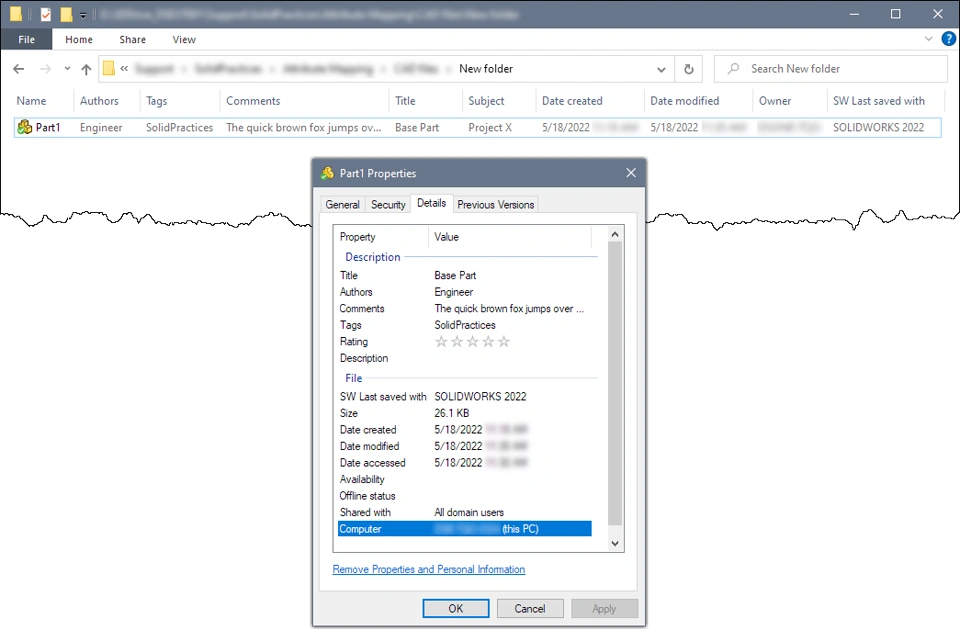Click the SOLIDWORKS part icon in the dialog title

pos(327,173)
